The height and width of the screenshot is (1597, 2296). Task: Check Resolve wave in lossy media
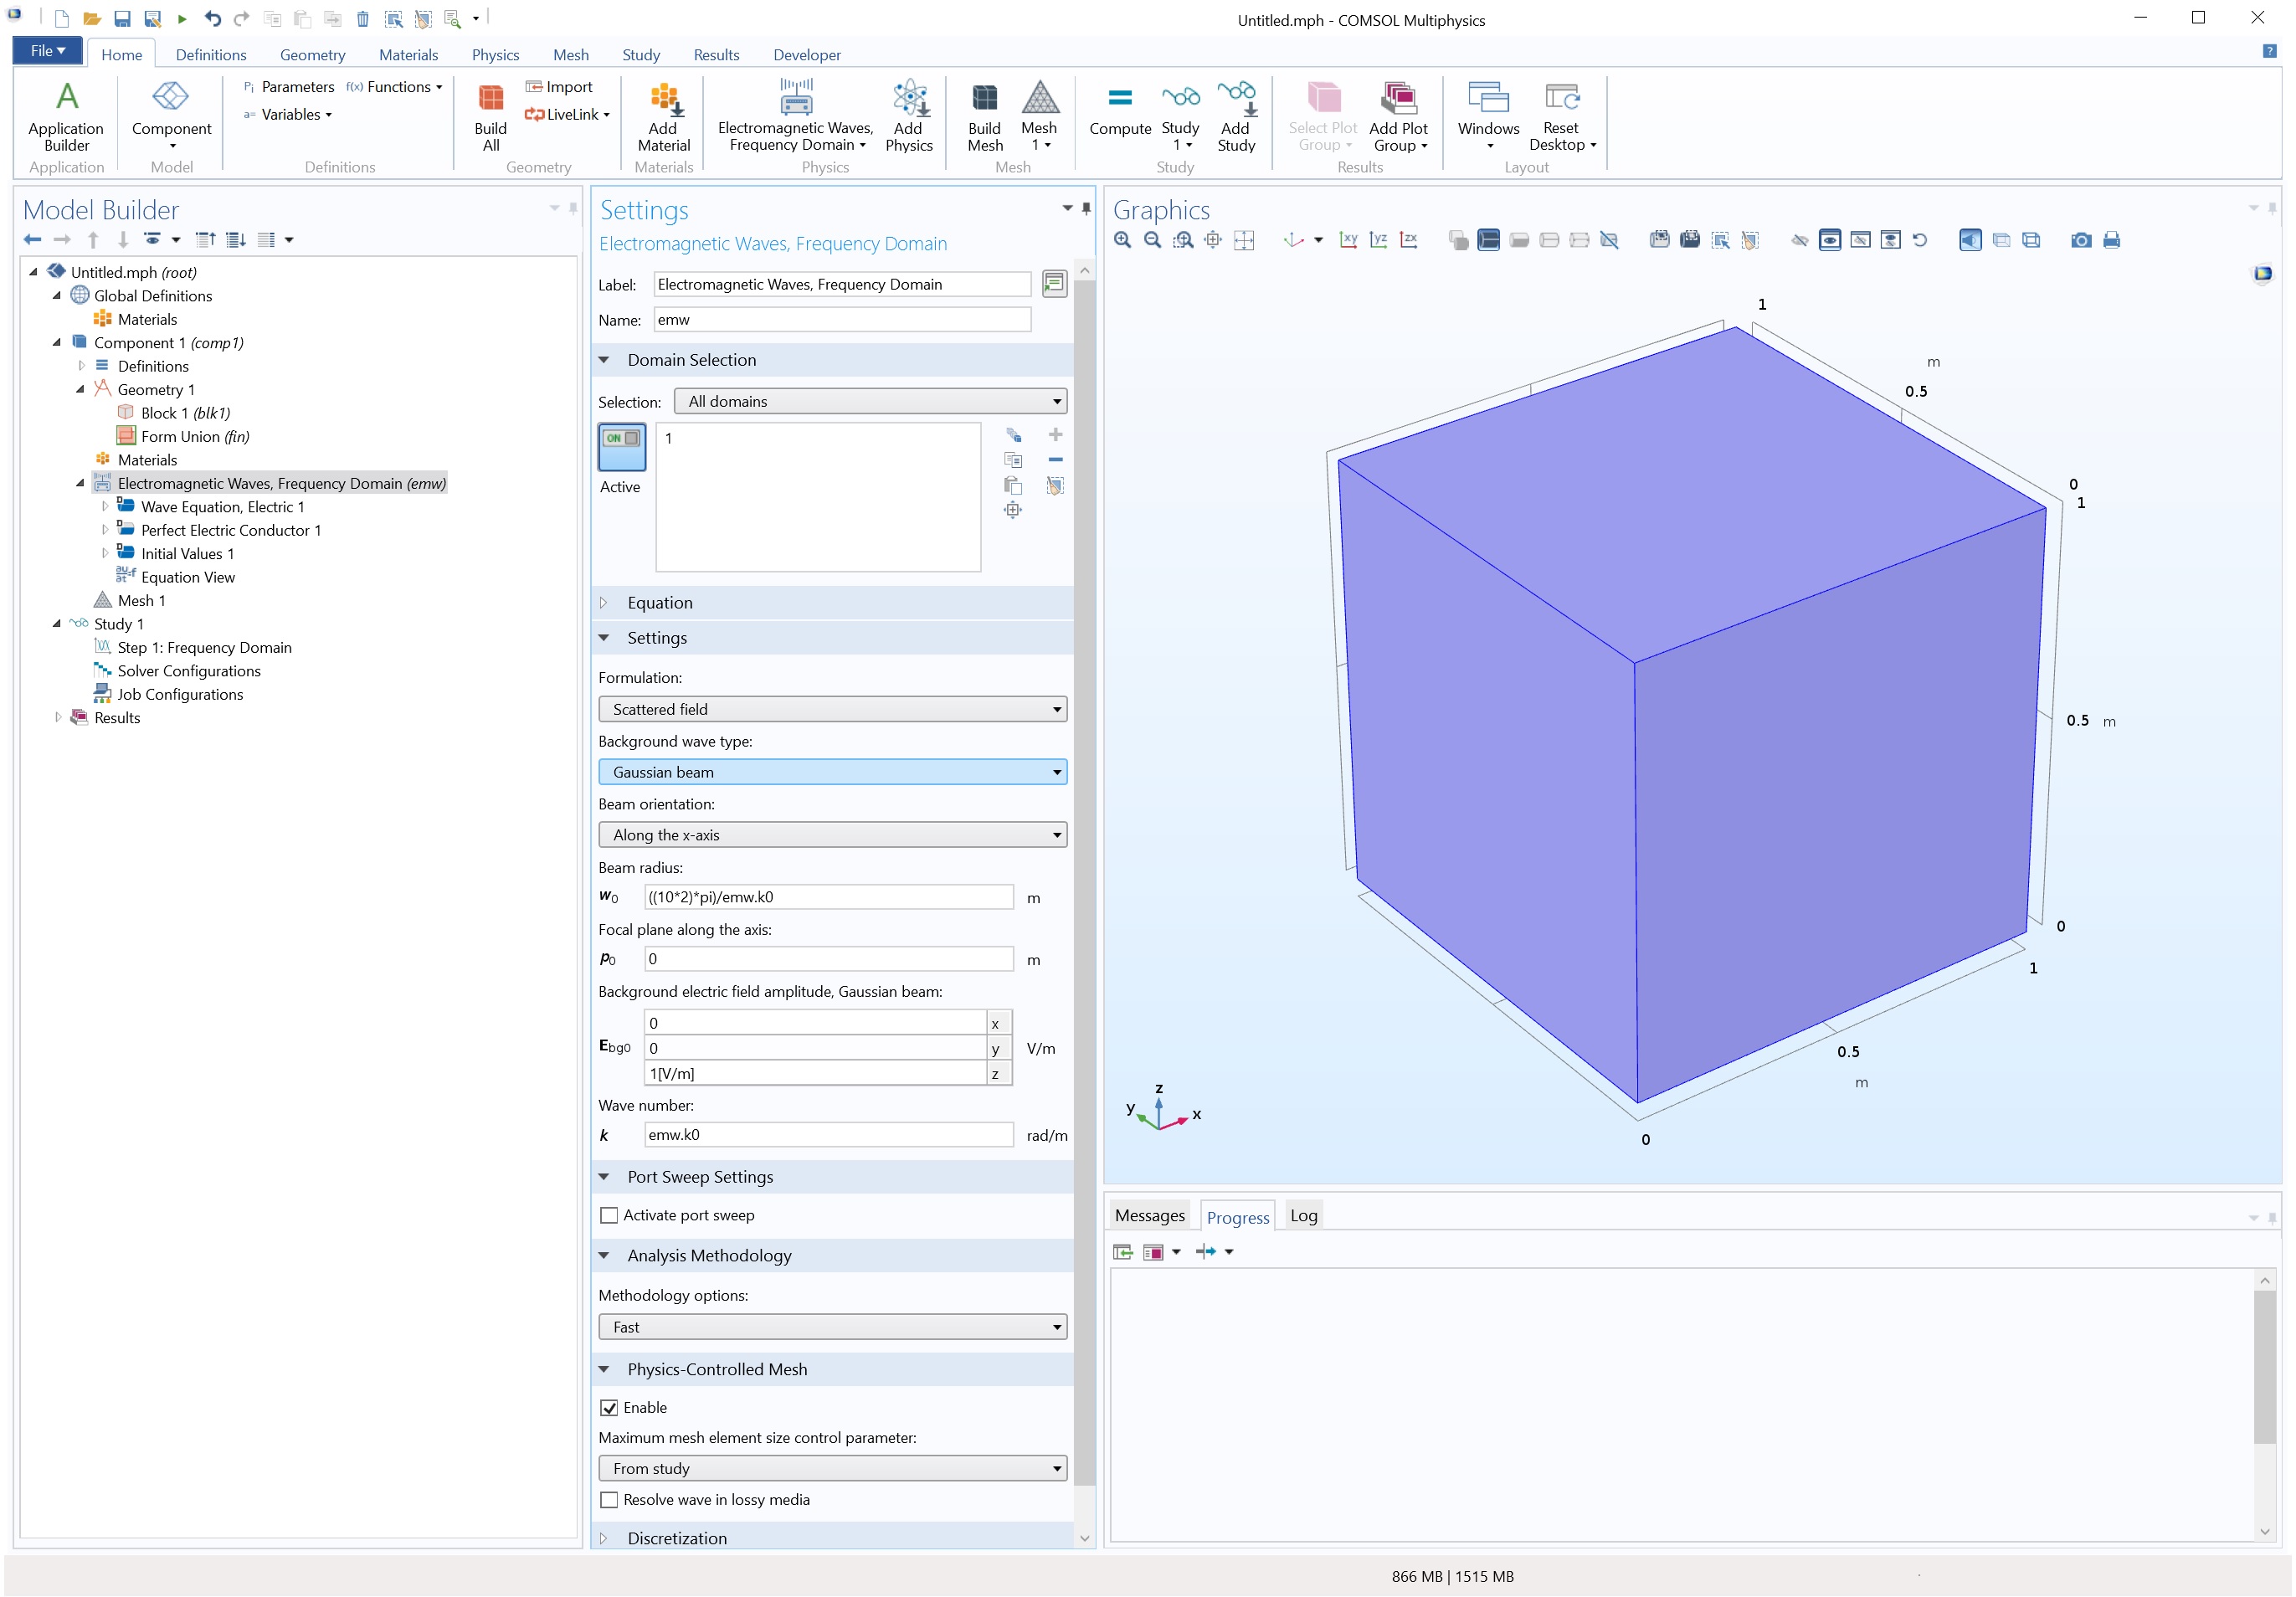(x=609, y=1499)
